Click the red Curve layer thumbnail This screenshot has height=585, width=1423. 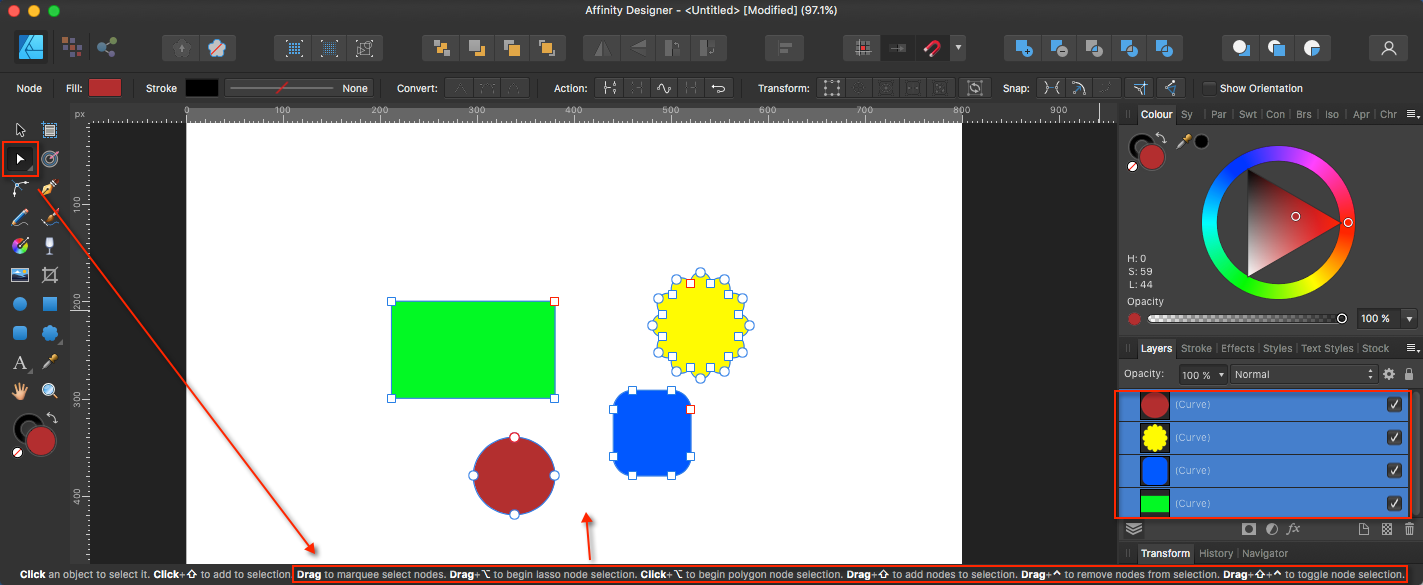(1153, 404)
